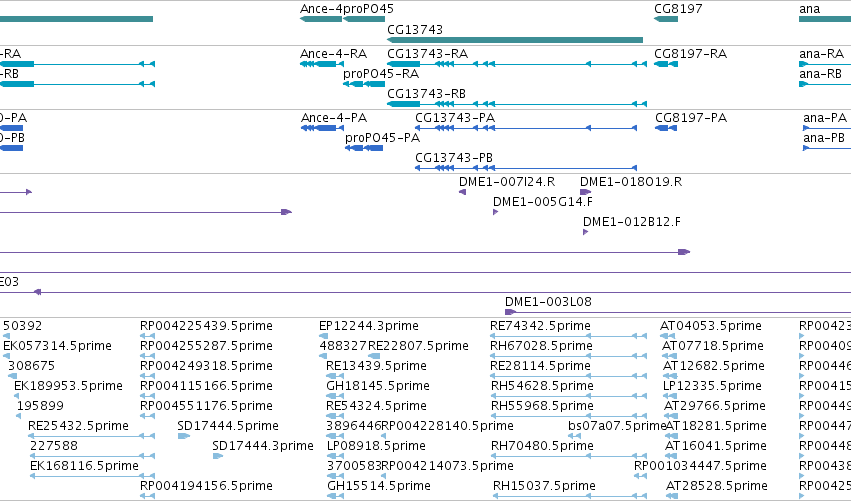Click the Ance-4-PA coding sequence label
Image resolution: width=851 pixels, height=501 pixels.
[x=334, y=118]
